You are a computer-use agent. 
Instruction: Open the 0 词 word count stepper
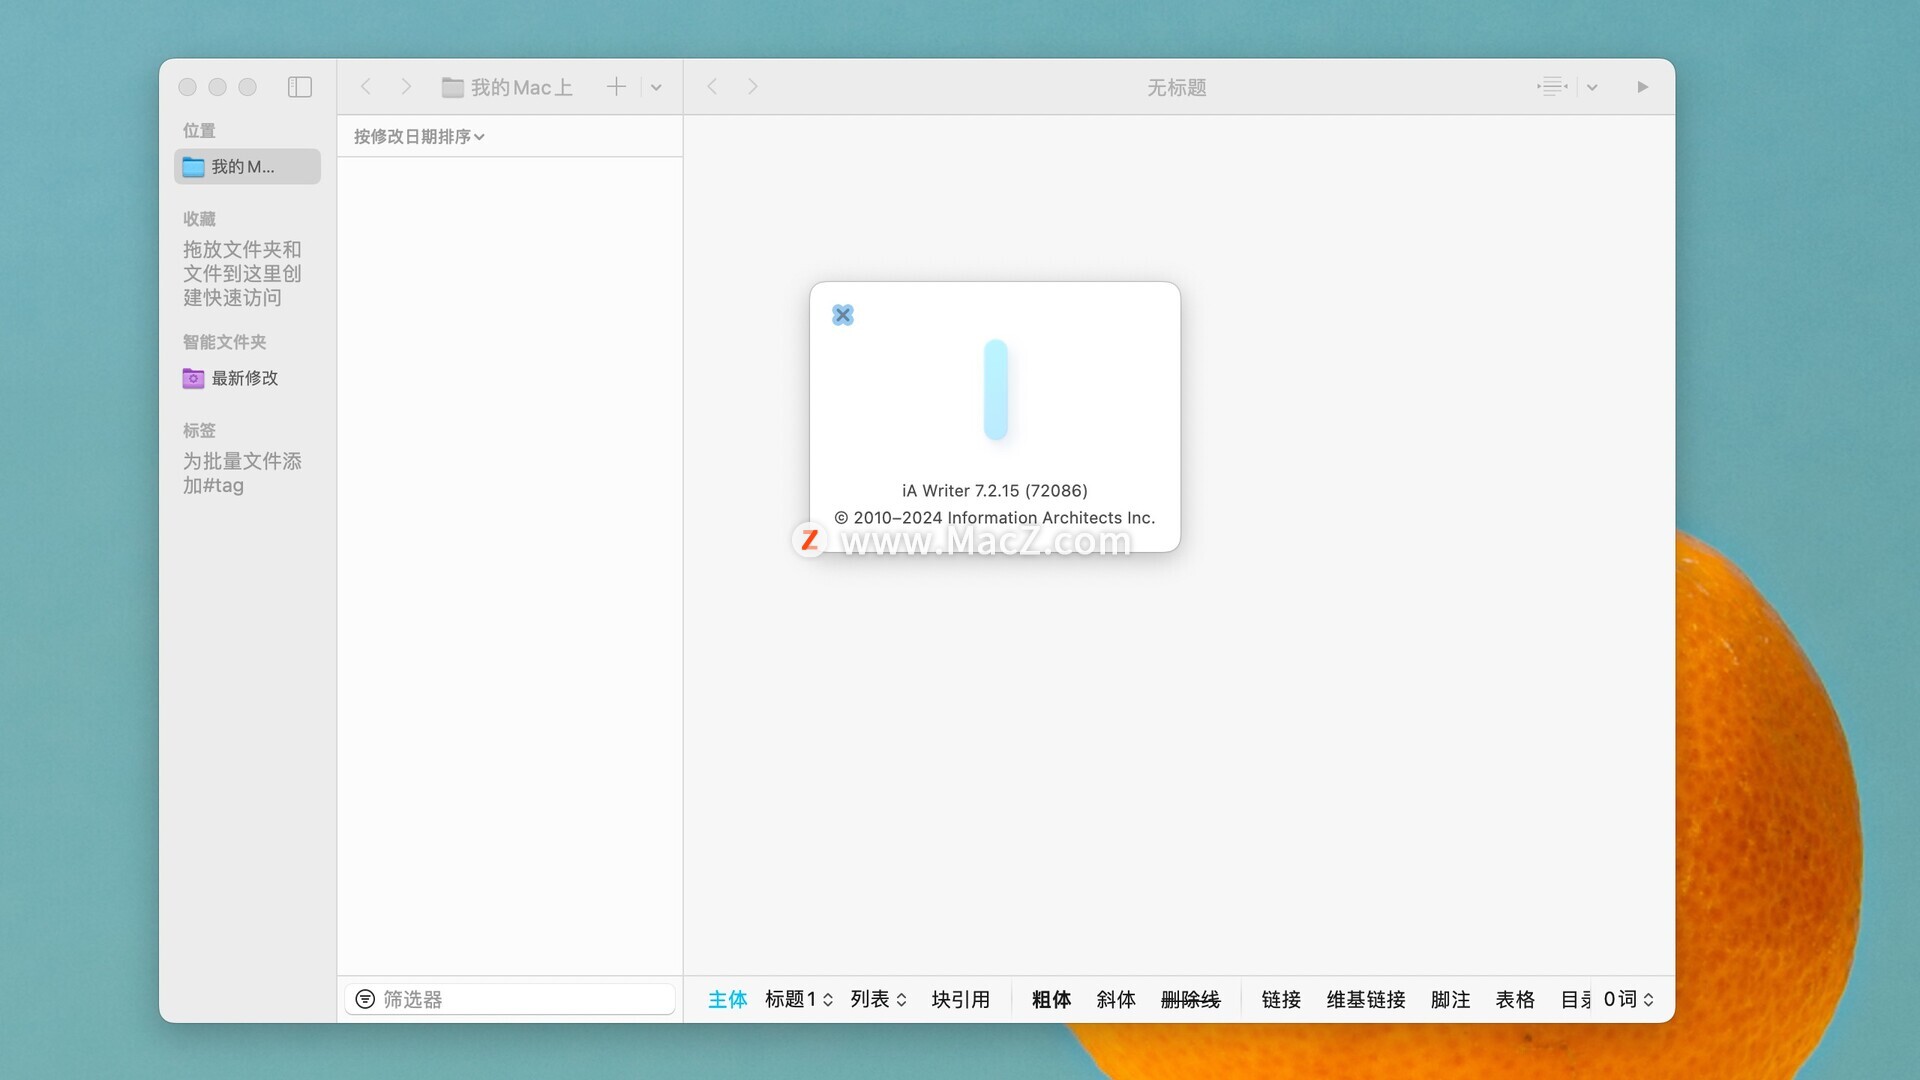(x=1629, y=999)
